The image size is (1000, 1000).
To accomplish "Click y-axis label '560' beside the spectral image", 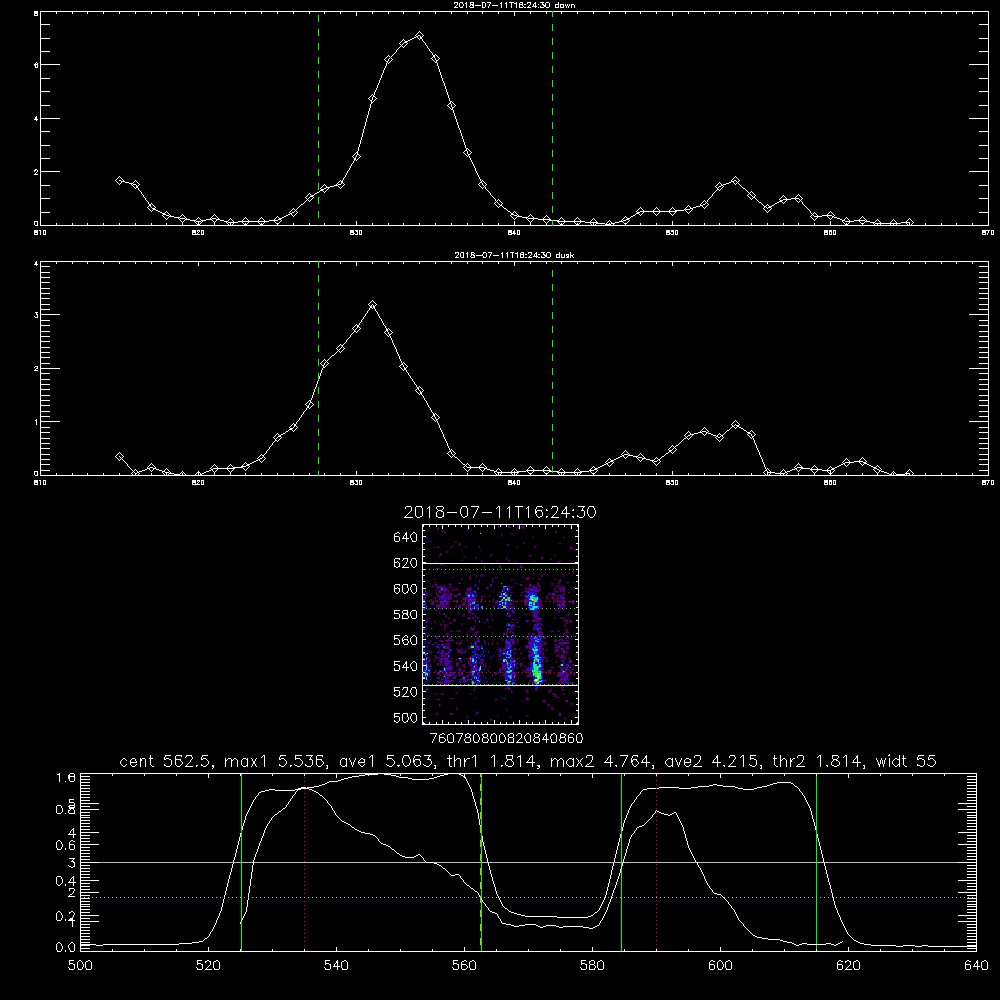I will point(406,640).
